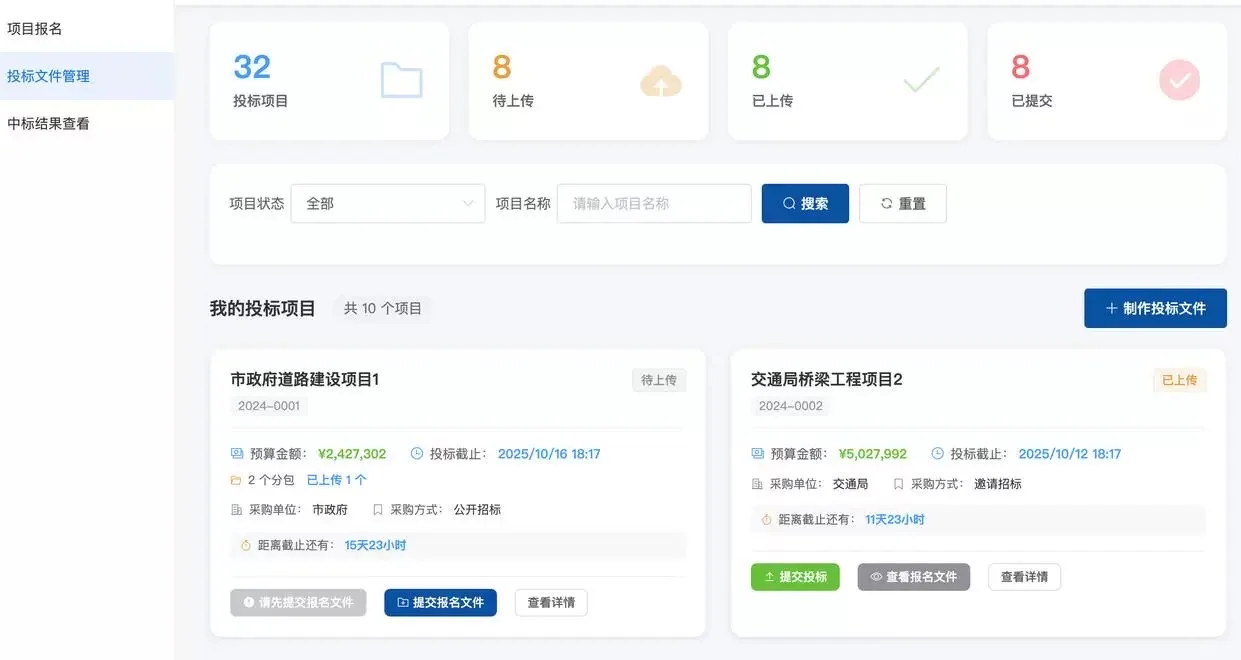The image size is (1241, 660).
Task: 点击重置按钮清空筛选
Action: point(902,203)
